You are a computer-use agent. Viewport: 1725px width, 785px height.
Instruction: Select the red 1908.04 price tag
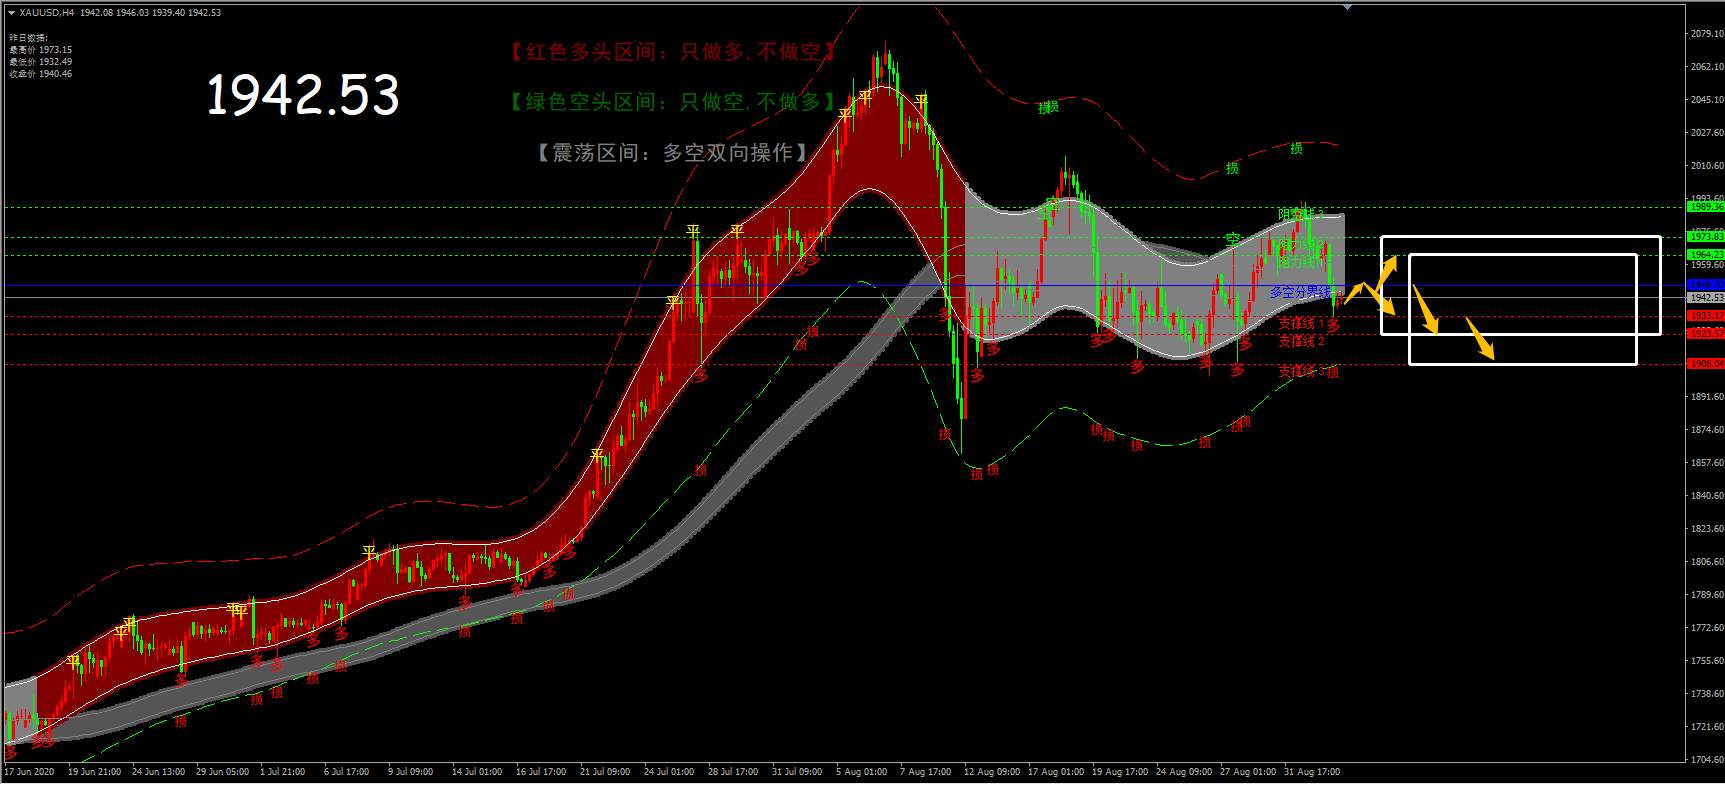coord(1705,364)
